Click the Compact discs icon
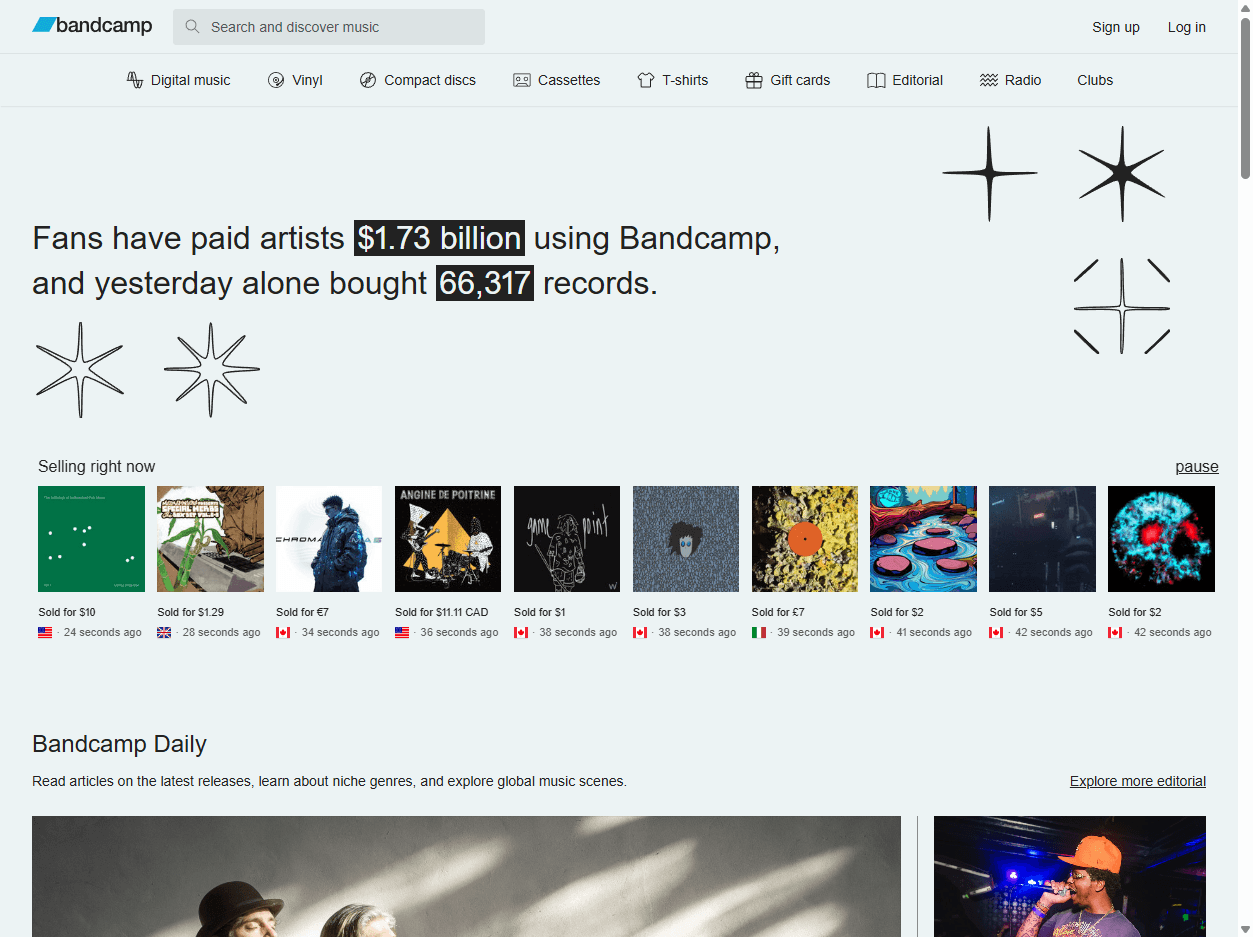The image size is (1253, 937). (x=368, y=80)
